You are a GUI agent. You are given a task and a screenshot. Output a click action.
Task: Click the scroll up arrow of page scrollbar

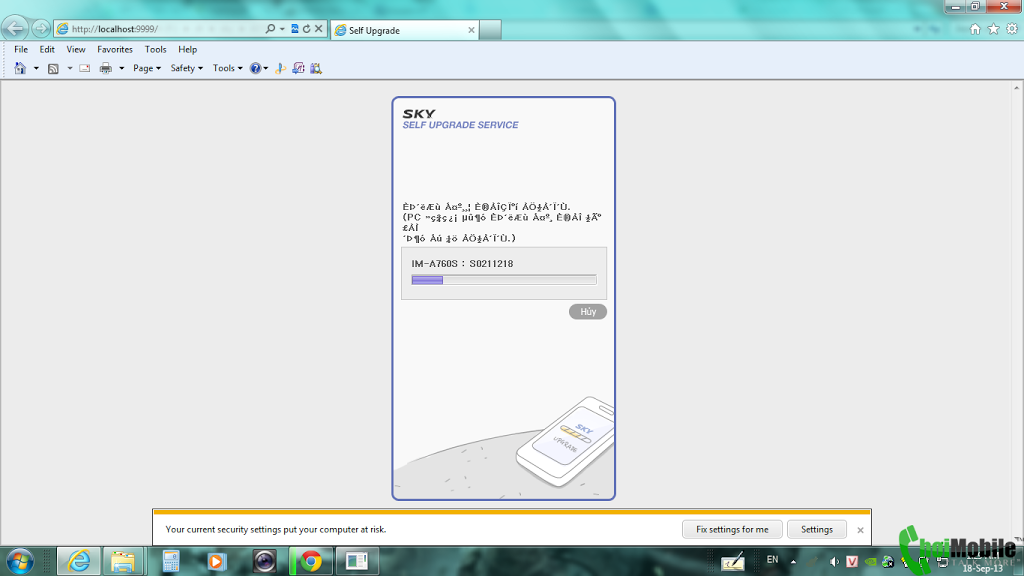pyautogui.click(x=1017, y=87)
